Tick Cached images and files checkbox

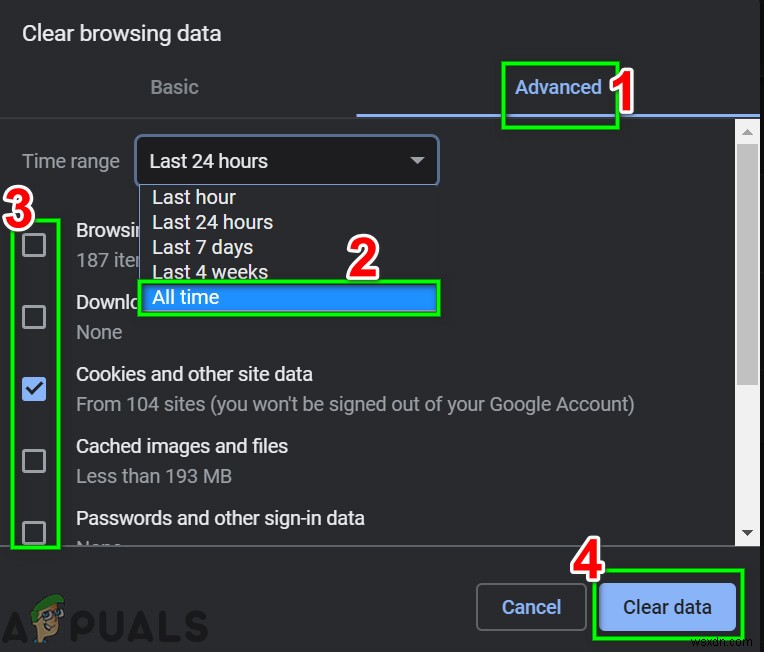[35, 461]
